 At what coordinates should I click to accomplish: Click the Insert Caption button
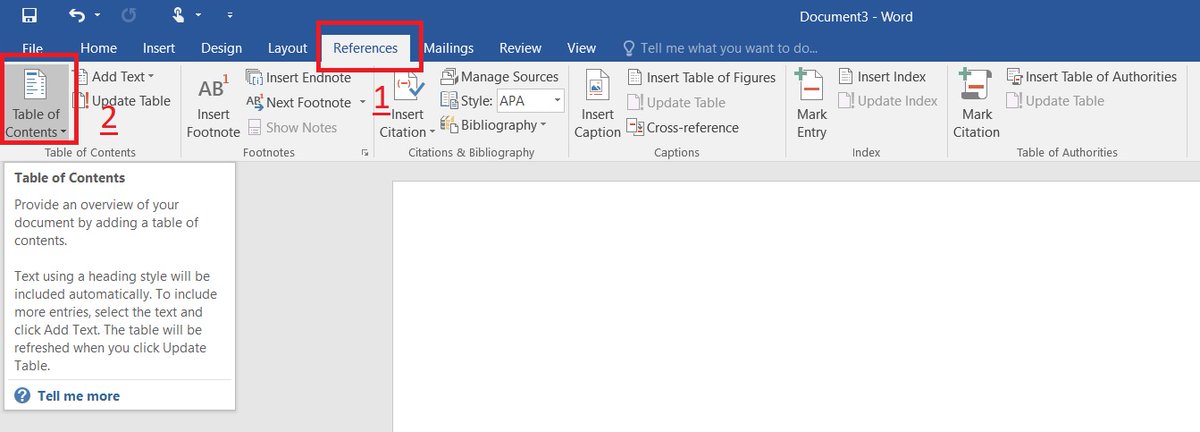(598, 103)
